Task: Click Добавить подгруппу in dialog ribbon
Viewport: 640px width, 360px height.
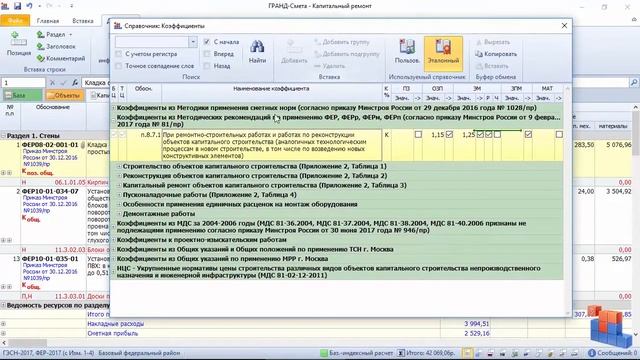Action: click(347, 54)
